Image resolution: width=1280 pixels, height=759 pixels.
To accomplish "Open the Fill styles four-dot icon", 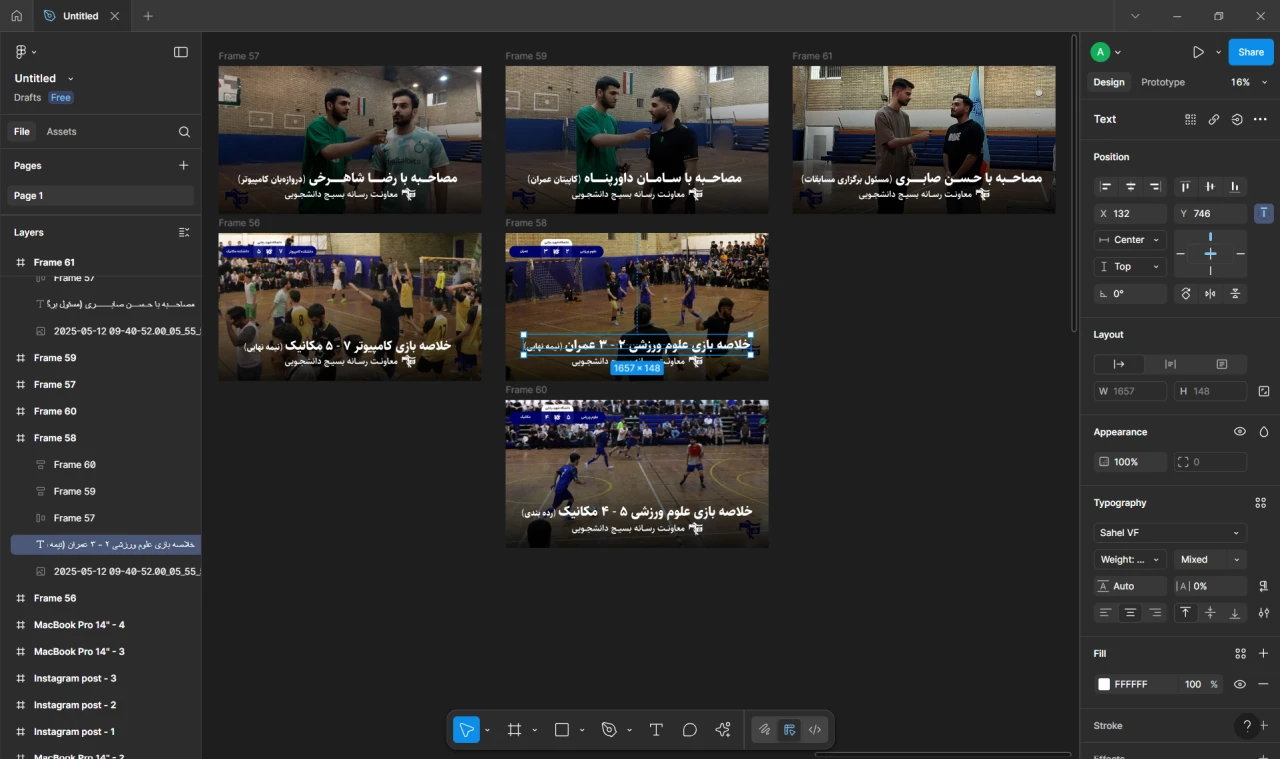I will pyautogui.click(x=1240, y=654).
